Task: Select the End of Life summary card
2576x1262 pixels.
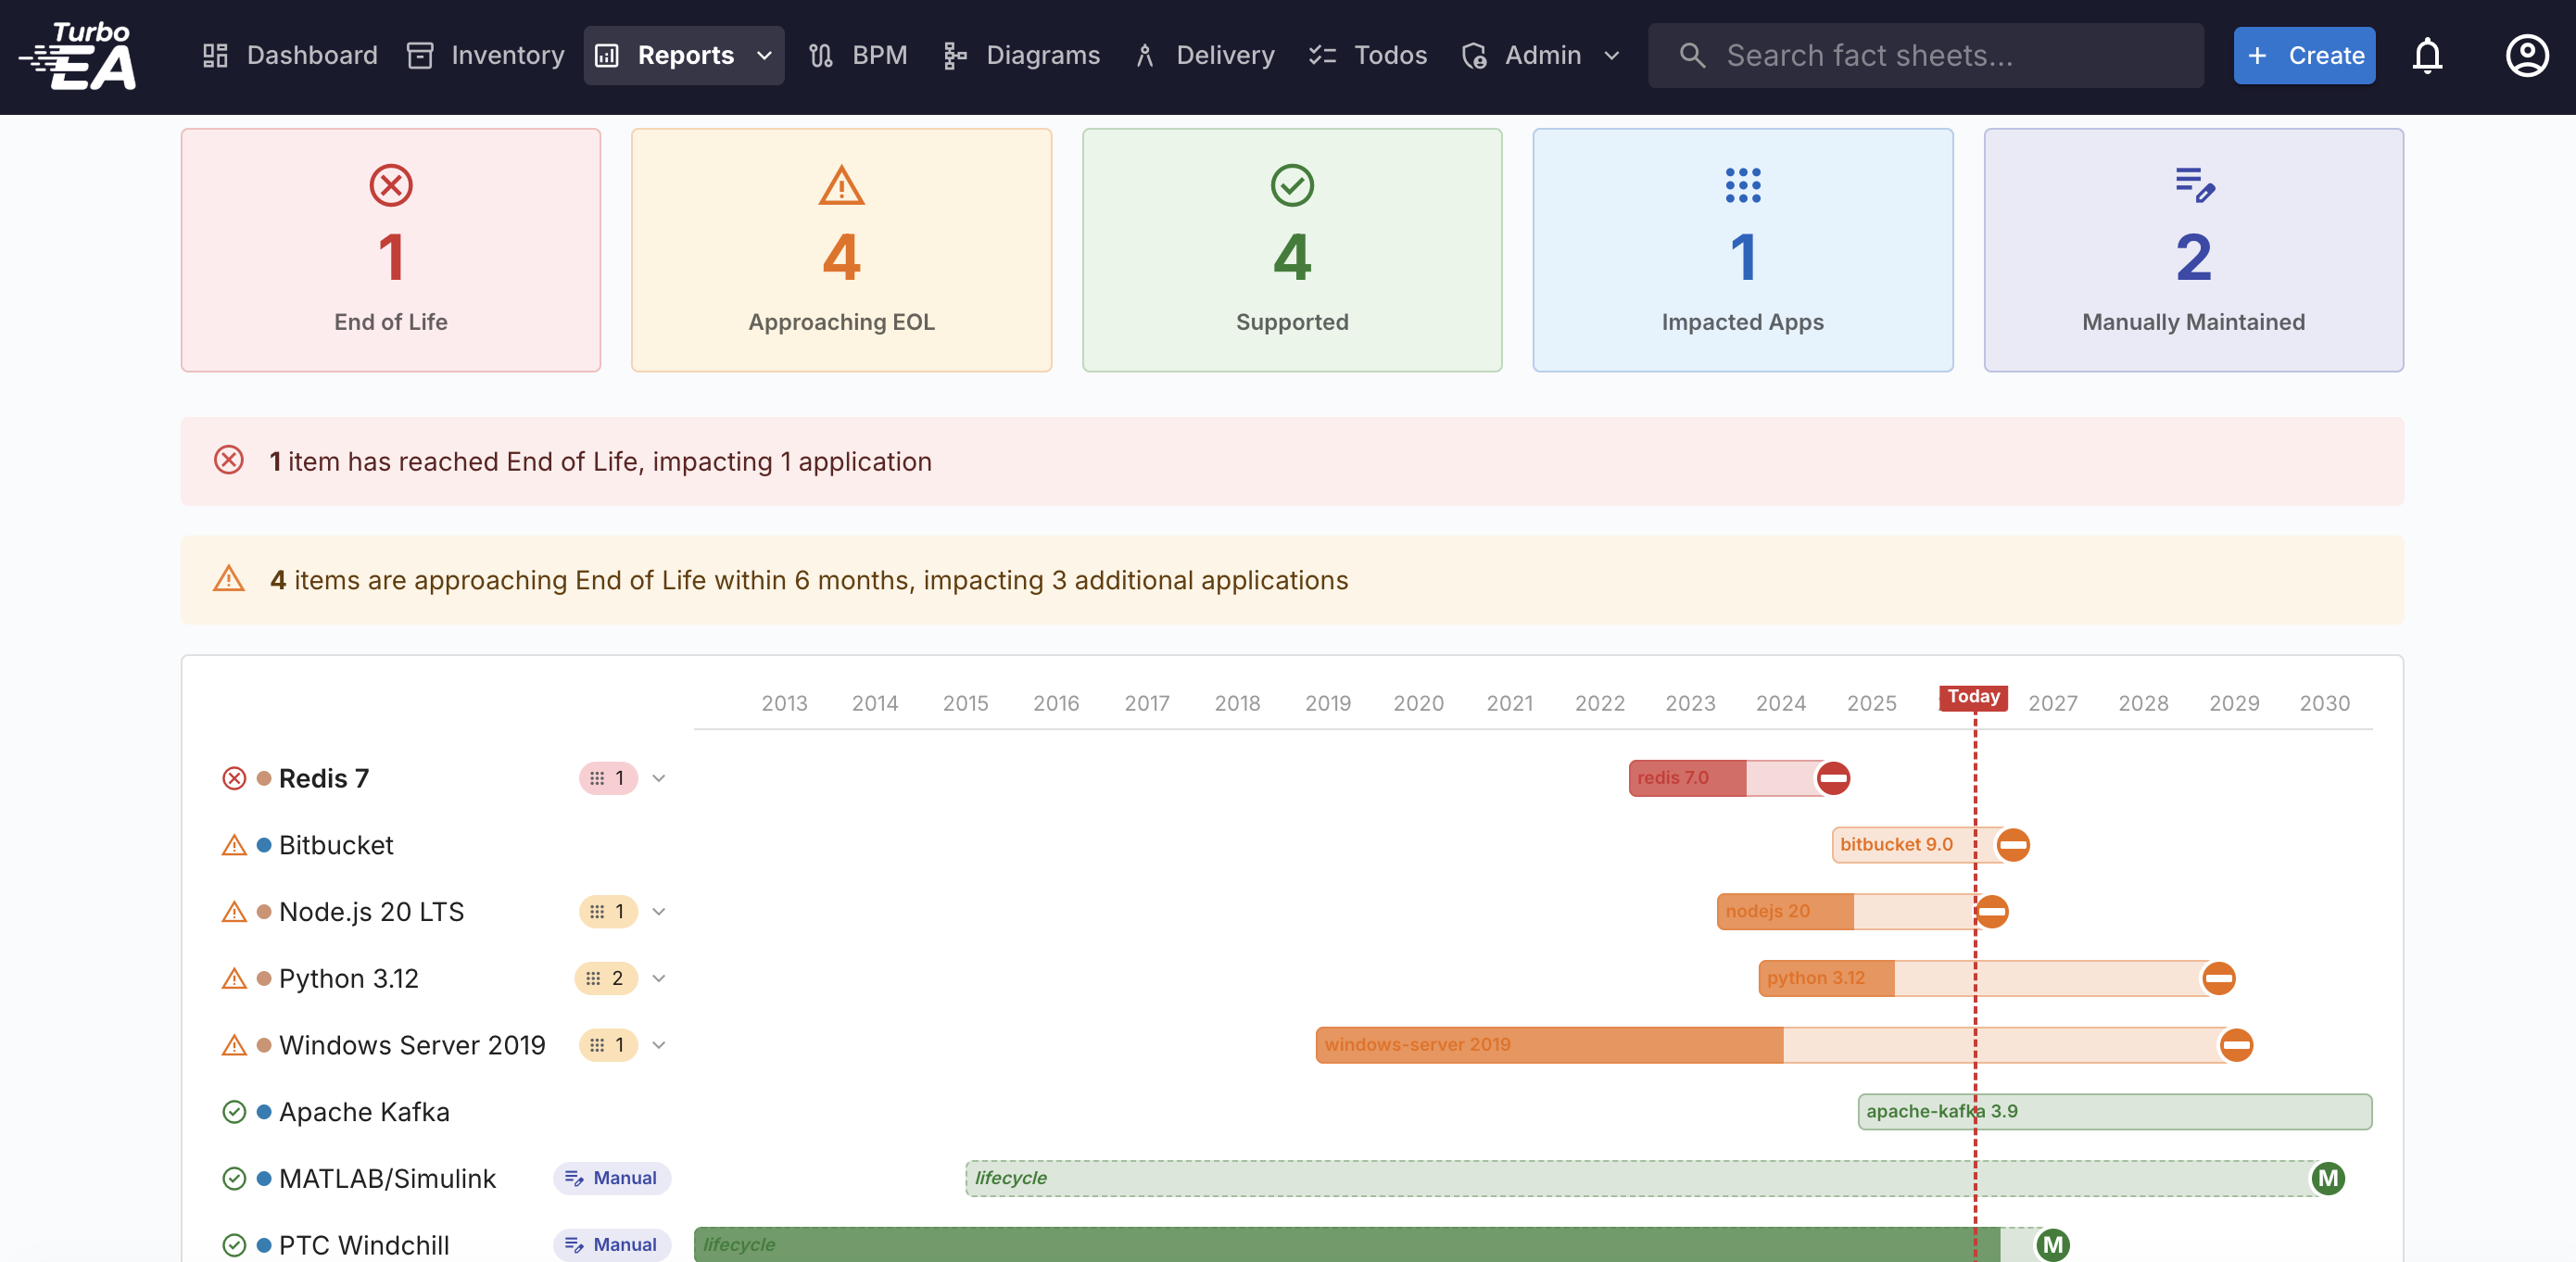Action: tap(391, 250)
